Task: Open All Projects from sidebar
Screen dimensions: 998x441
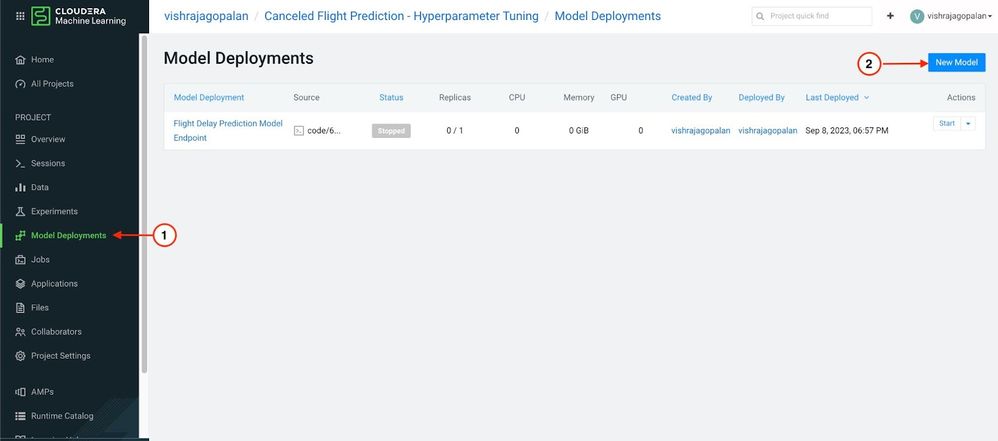Action: coord(45,84)
